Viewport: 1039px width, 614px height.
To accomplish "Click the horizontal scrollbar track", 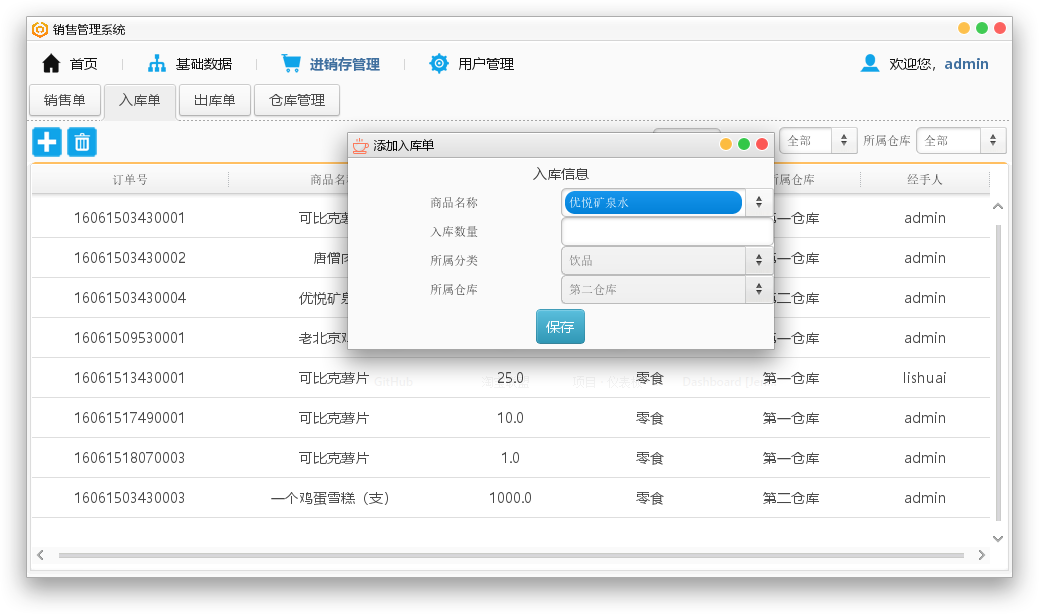I will [511, 555].
